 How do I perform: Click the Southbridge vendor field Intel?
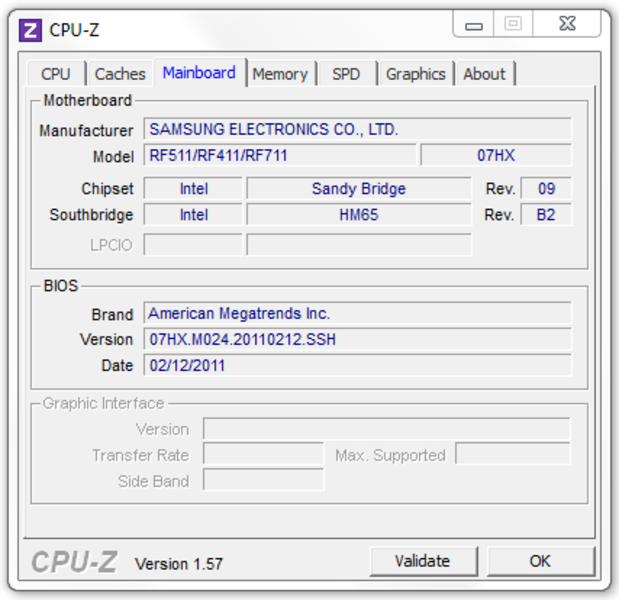click(193, 215)
